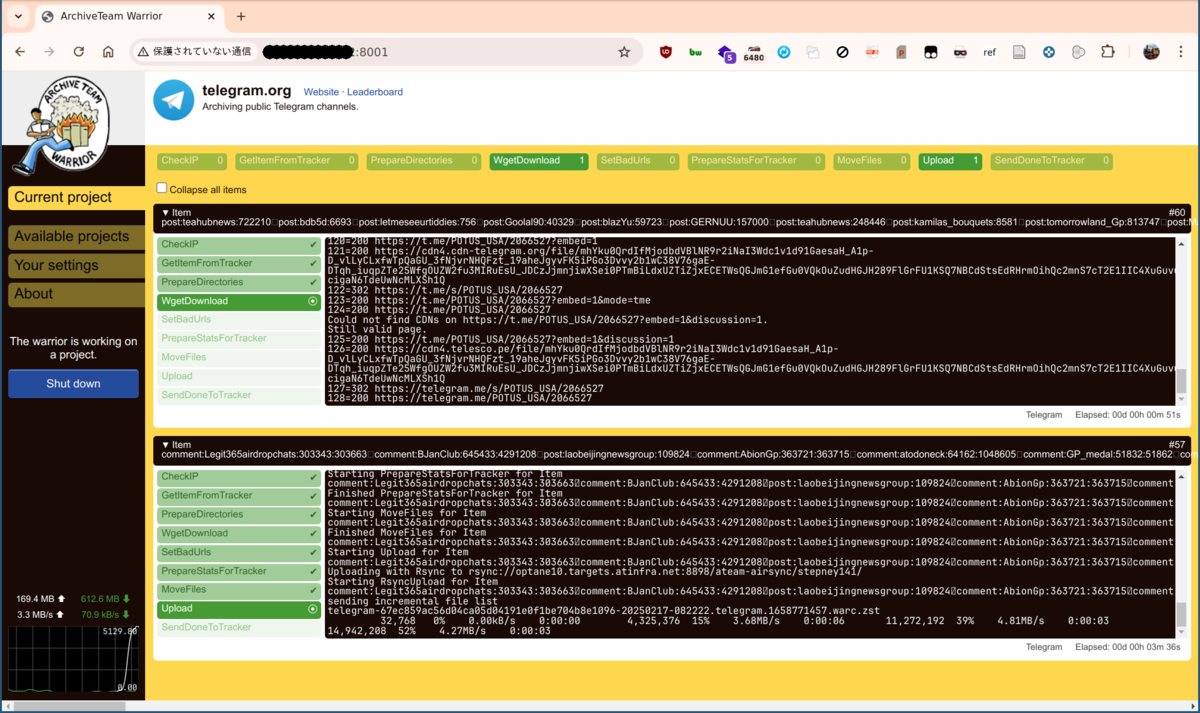Select the Available projects sidebar tab

[x=73, y=236]
